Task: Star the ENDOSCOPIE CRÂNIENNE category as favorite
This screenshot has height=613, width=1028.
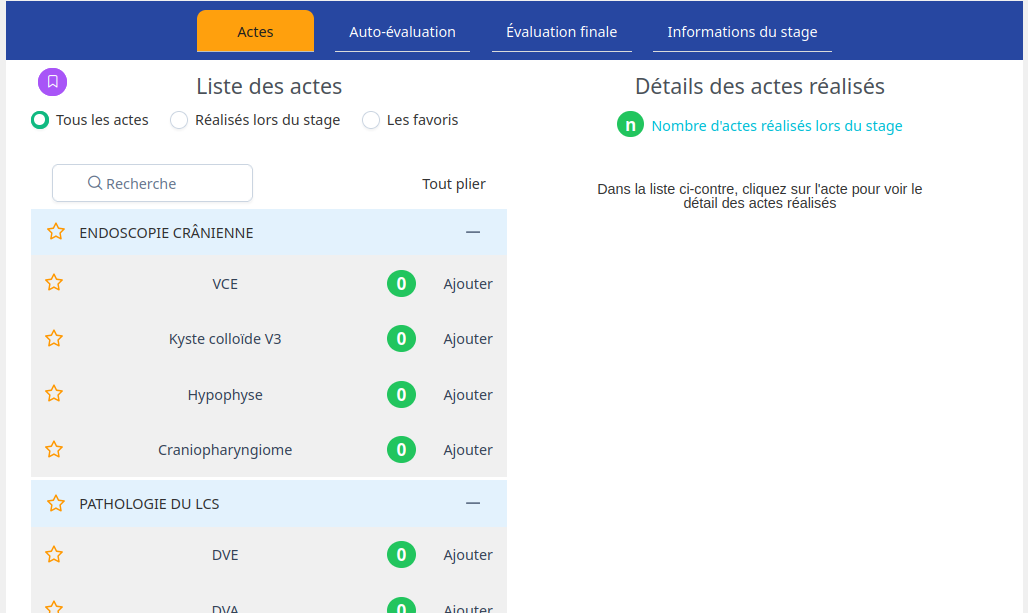Action: pyautogui.click(x=56, y=232)
